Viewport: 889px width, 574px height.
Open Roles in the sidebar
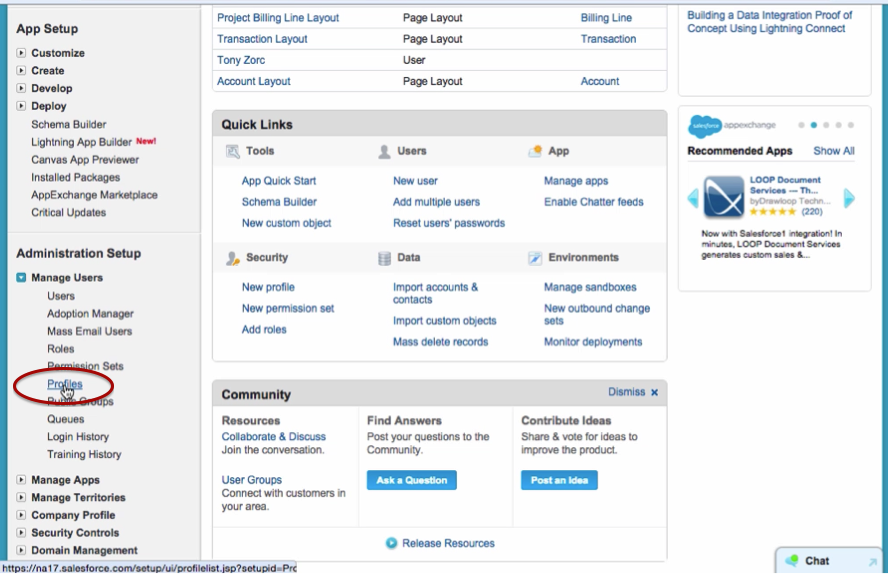point(61,348)
